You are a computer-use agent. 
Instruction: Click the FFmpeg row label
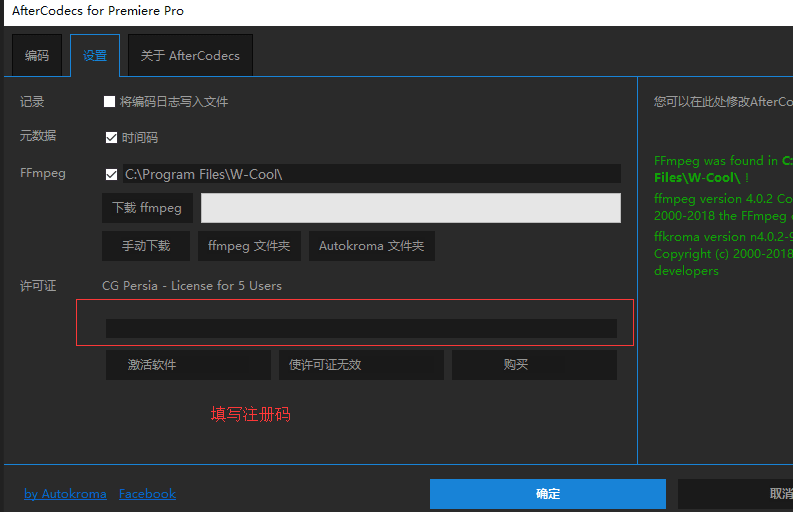(42, 173)
